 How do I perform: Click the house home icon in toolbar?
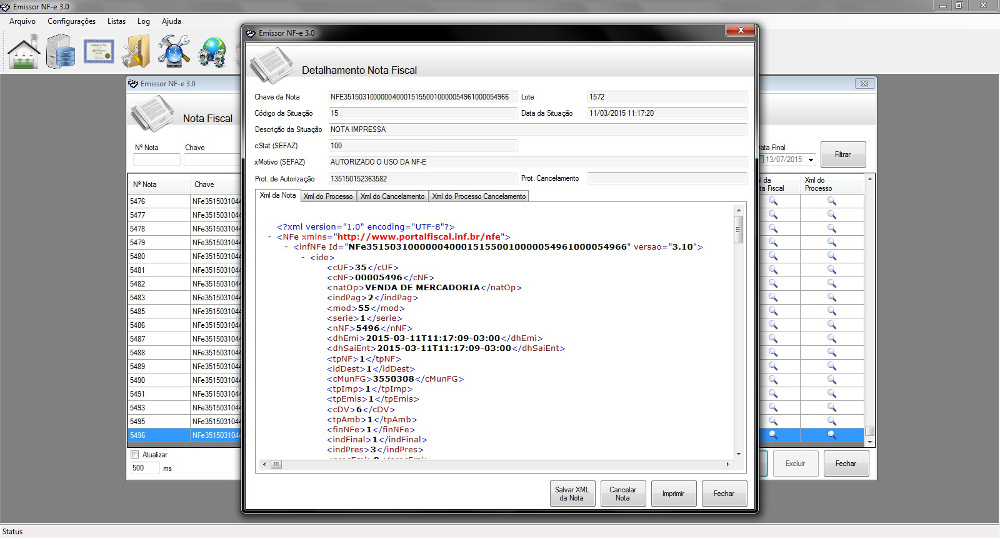click(23, 51)
